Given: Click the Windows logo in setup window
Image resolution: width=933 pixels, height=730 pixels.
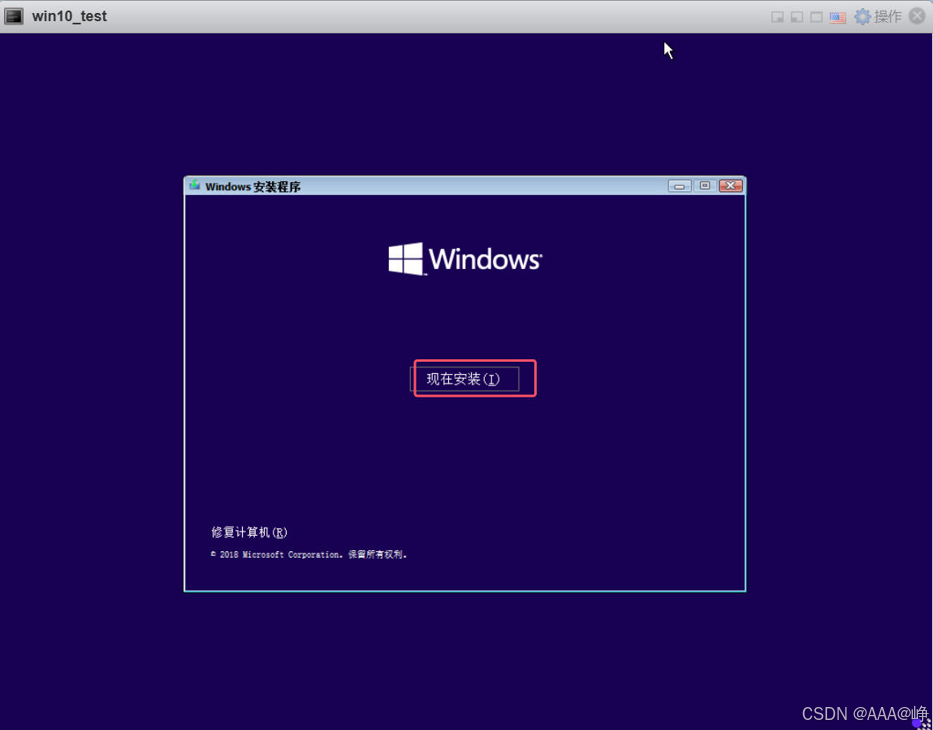Looking at the screenshot, I should coord(405,259).
